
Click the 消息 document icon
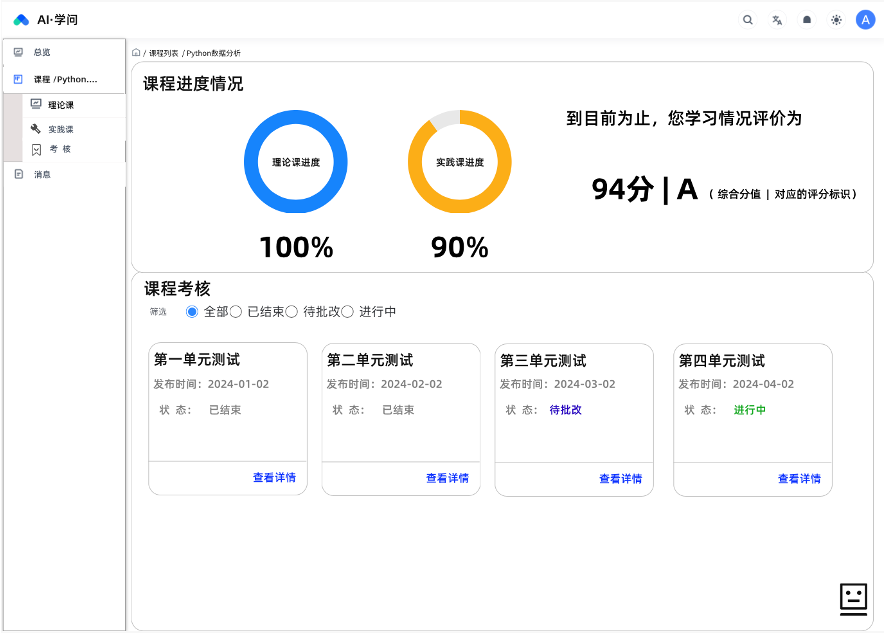(x=19, y=174)
